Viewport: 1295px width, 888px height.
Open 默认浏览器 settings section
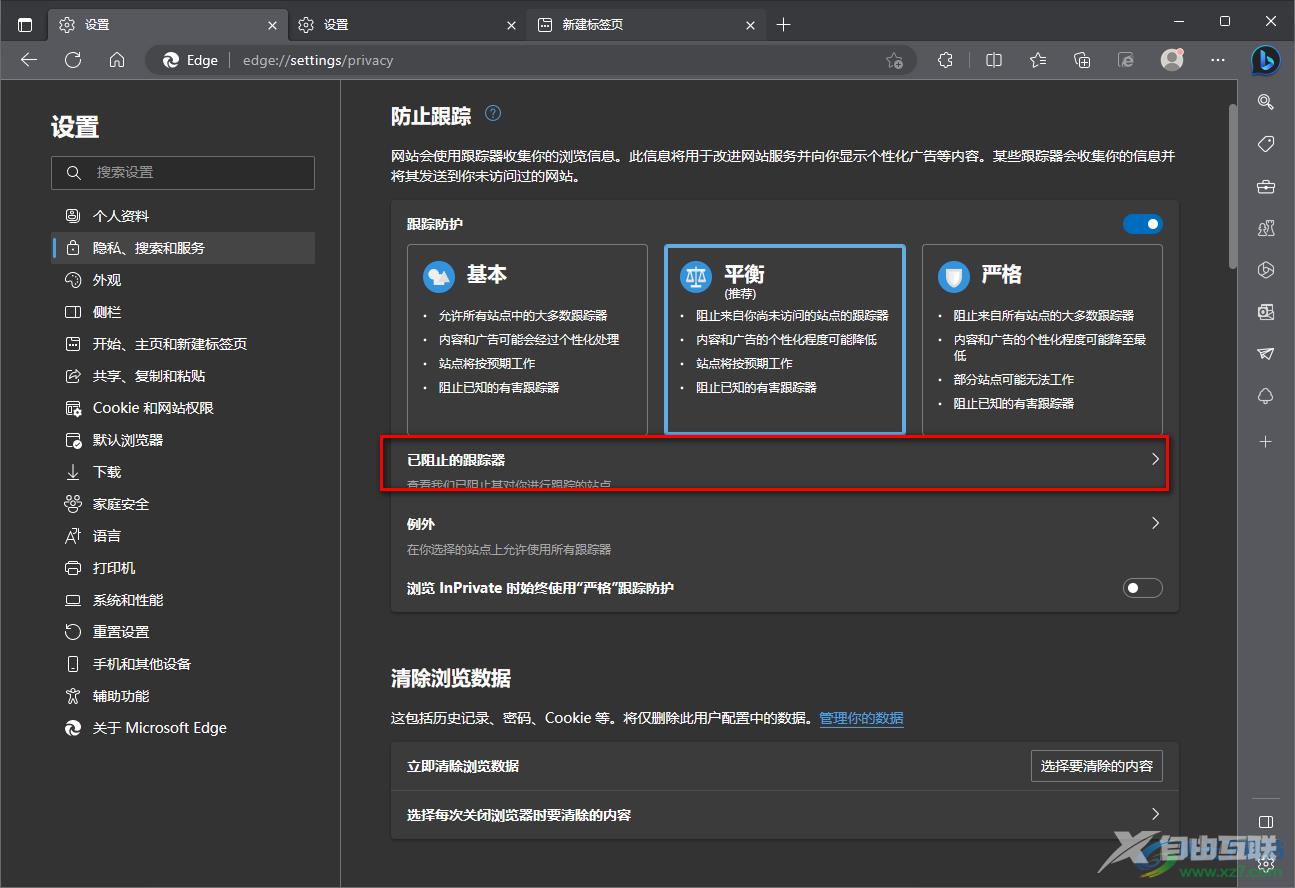[183, 440]
